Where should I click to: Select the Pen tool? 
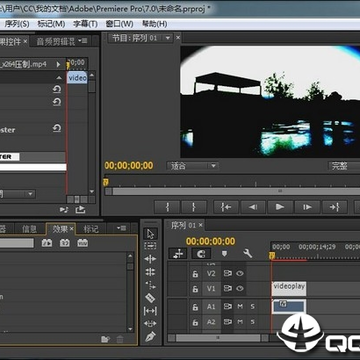point(150,337)
